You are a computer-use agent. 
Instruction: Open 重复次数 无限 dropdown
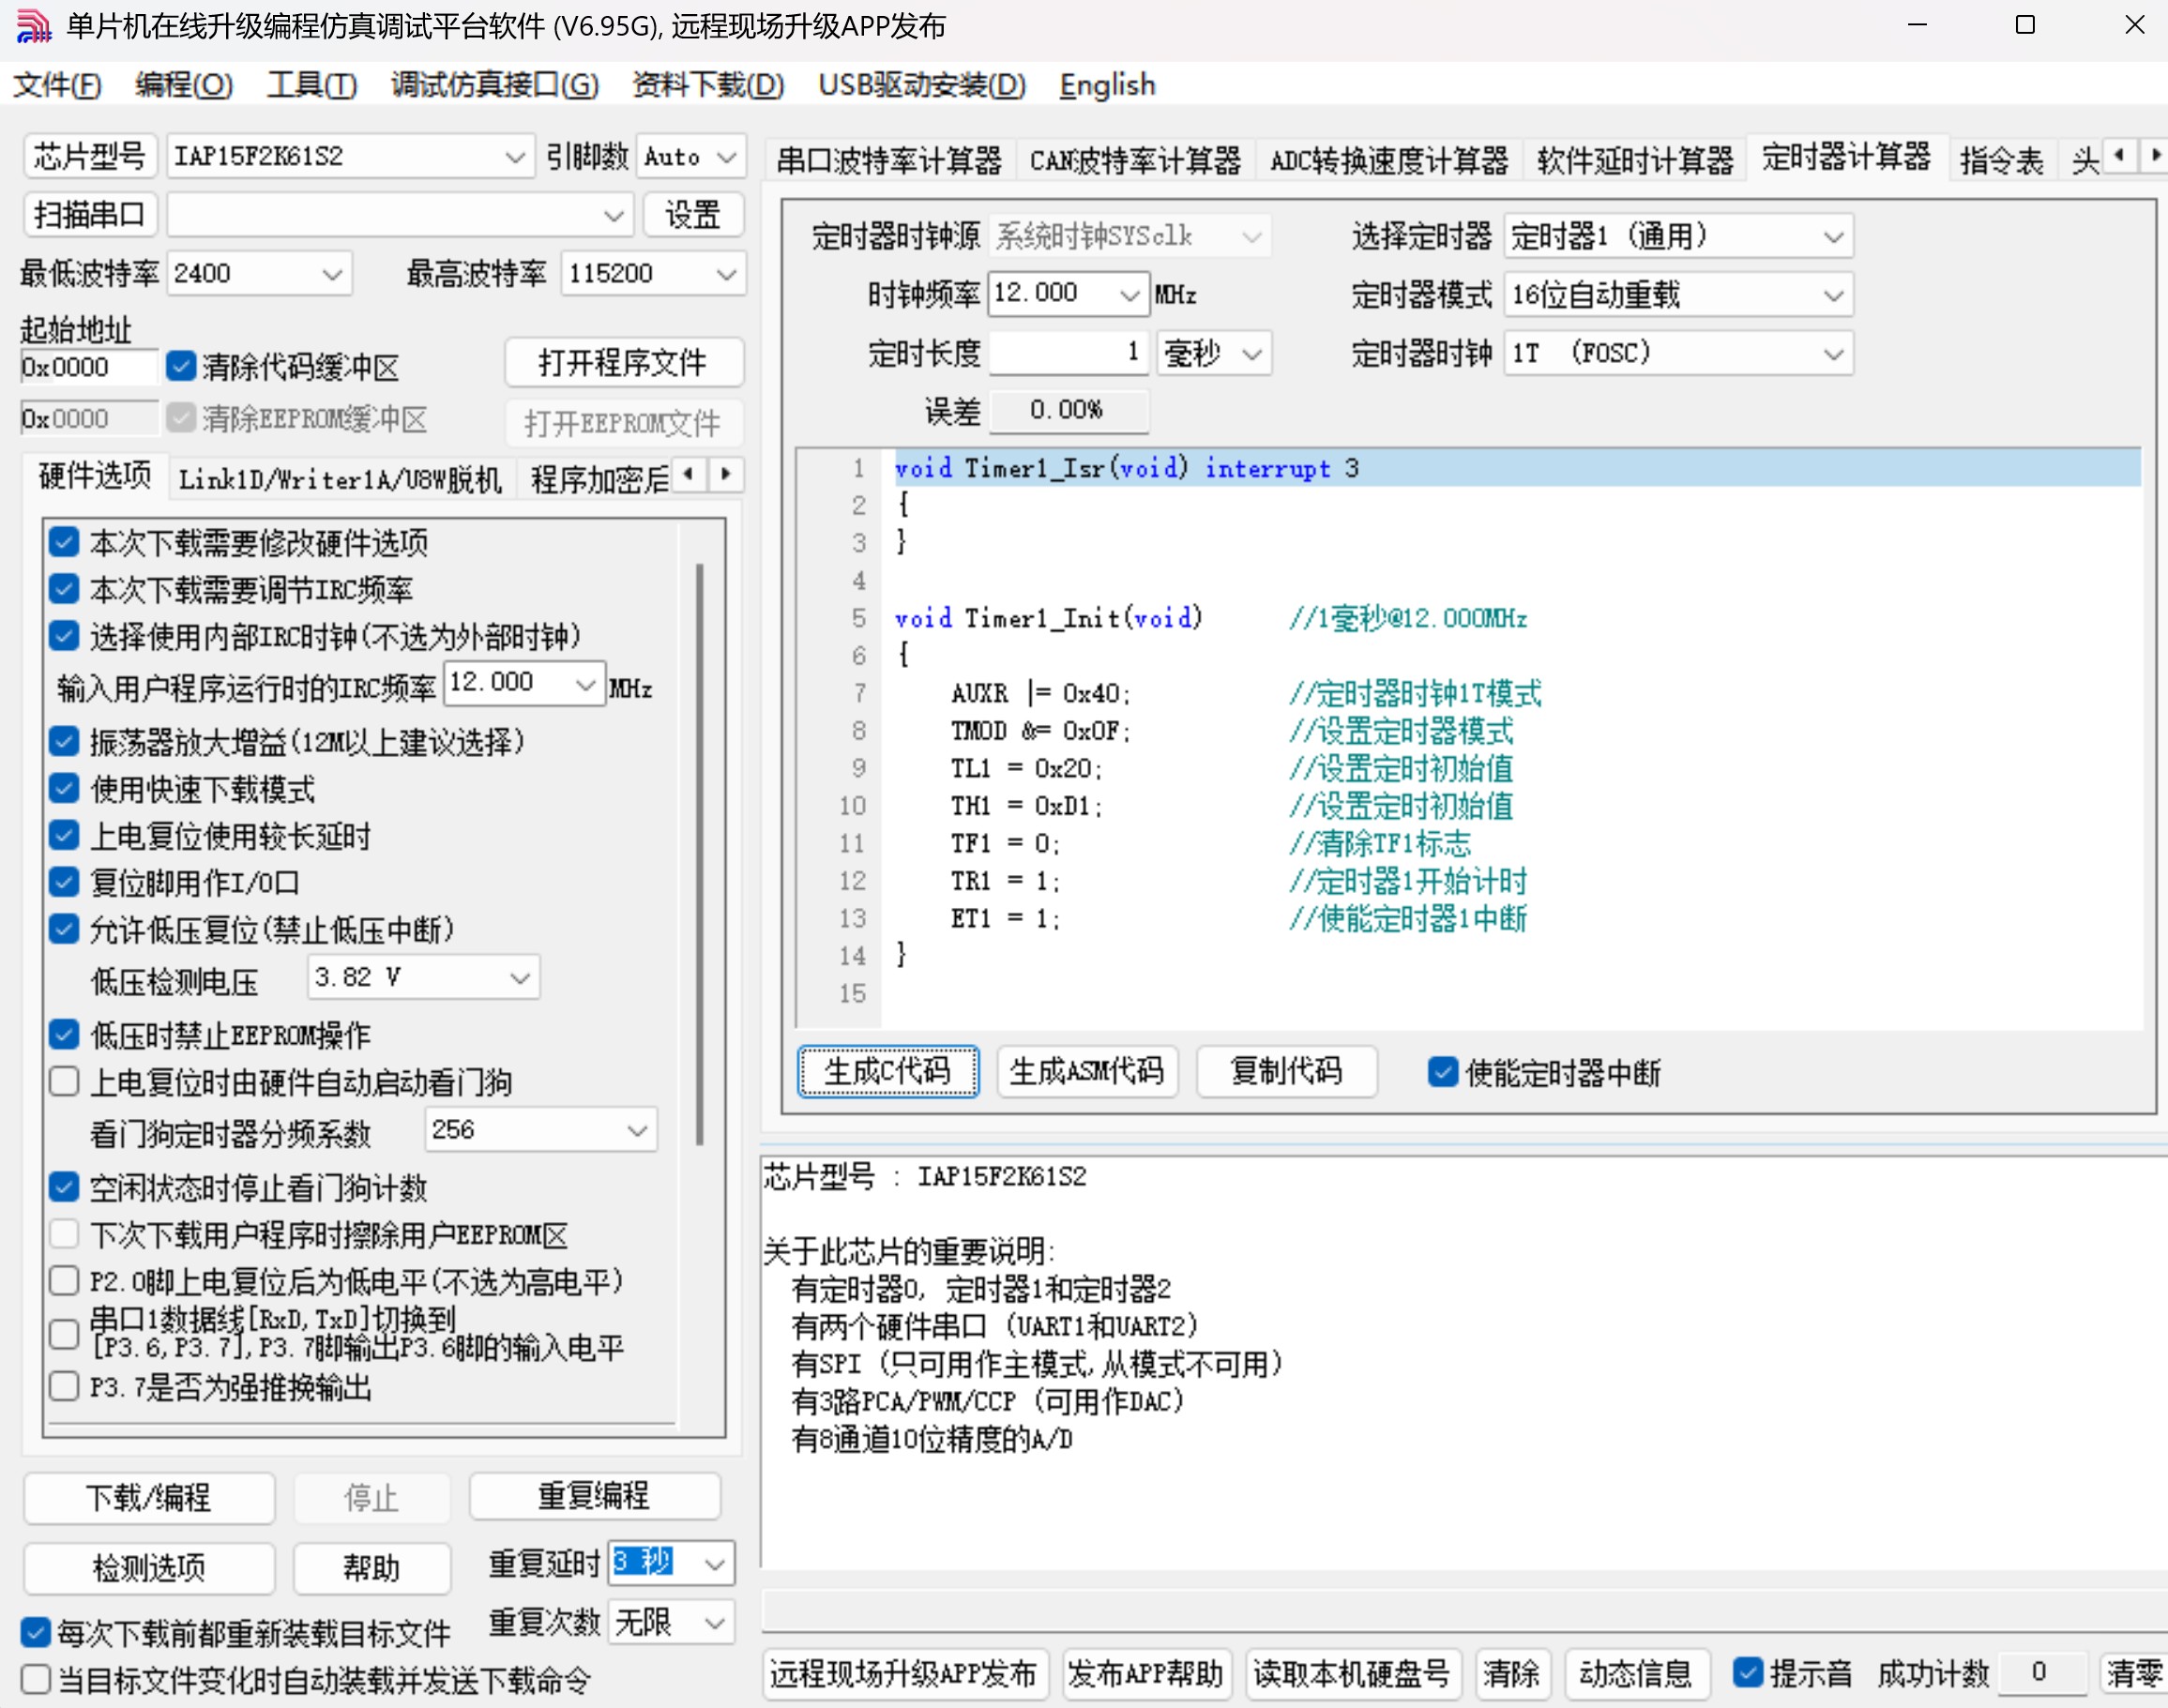tap(671, 1622)
